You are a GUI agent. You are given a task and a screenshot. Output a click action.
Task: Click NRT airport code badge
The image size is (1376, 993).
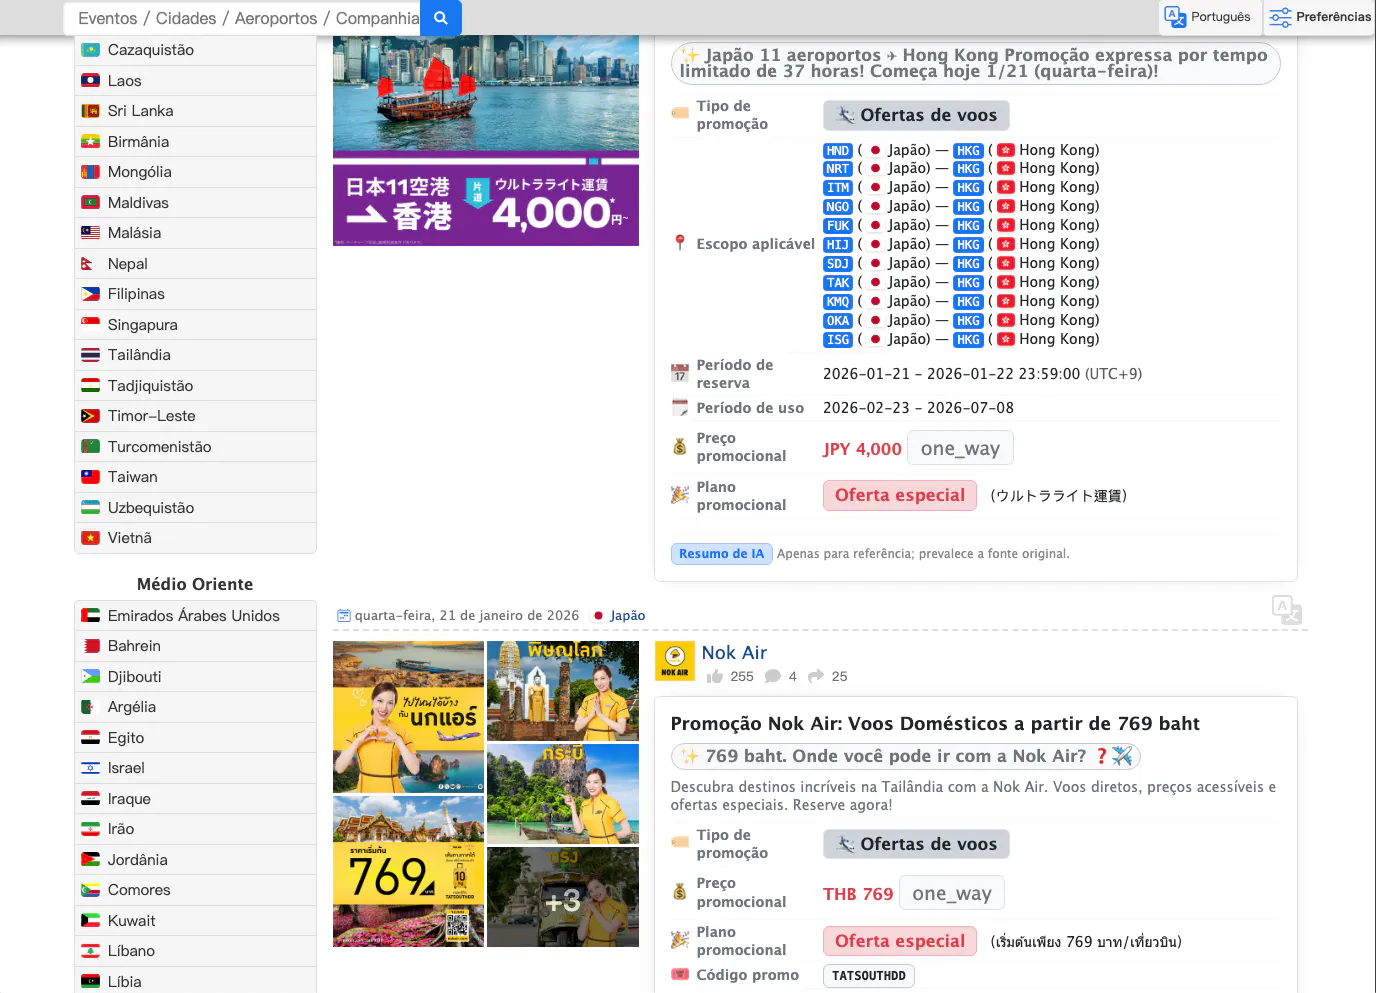tap(838, 169)
